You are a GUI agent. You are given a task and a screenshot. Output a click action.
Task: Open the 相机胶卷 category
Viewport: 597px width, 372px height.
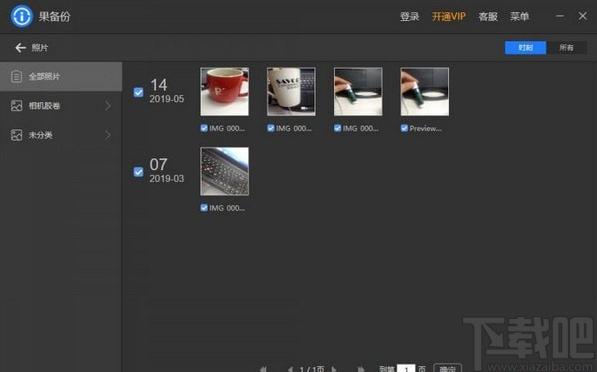tap(61, 105)
